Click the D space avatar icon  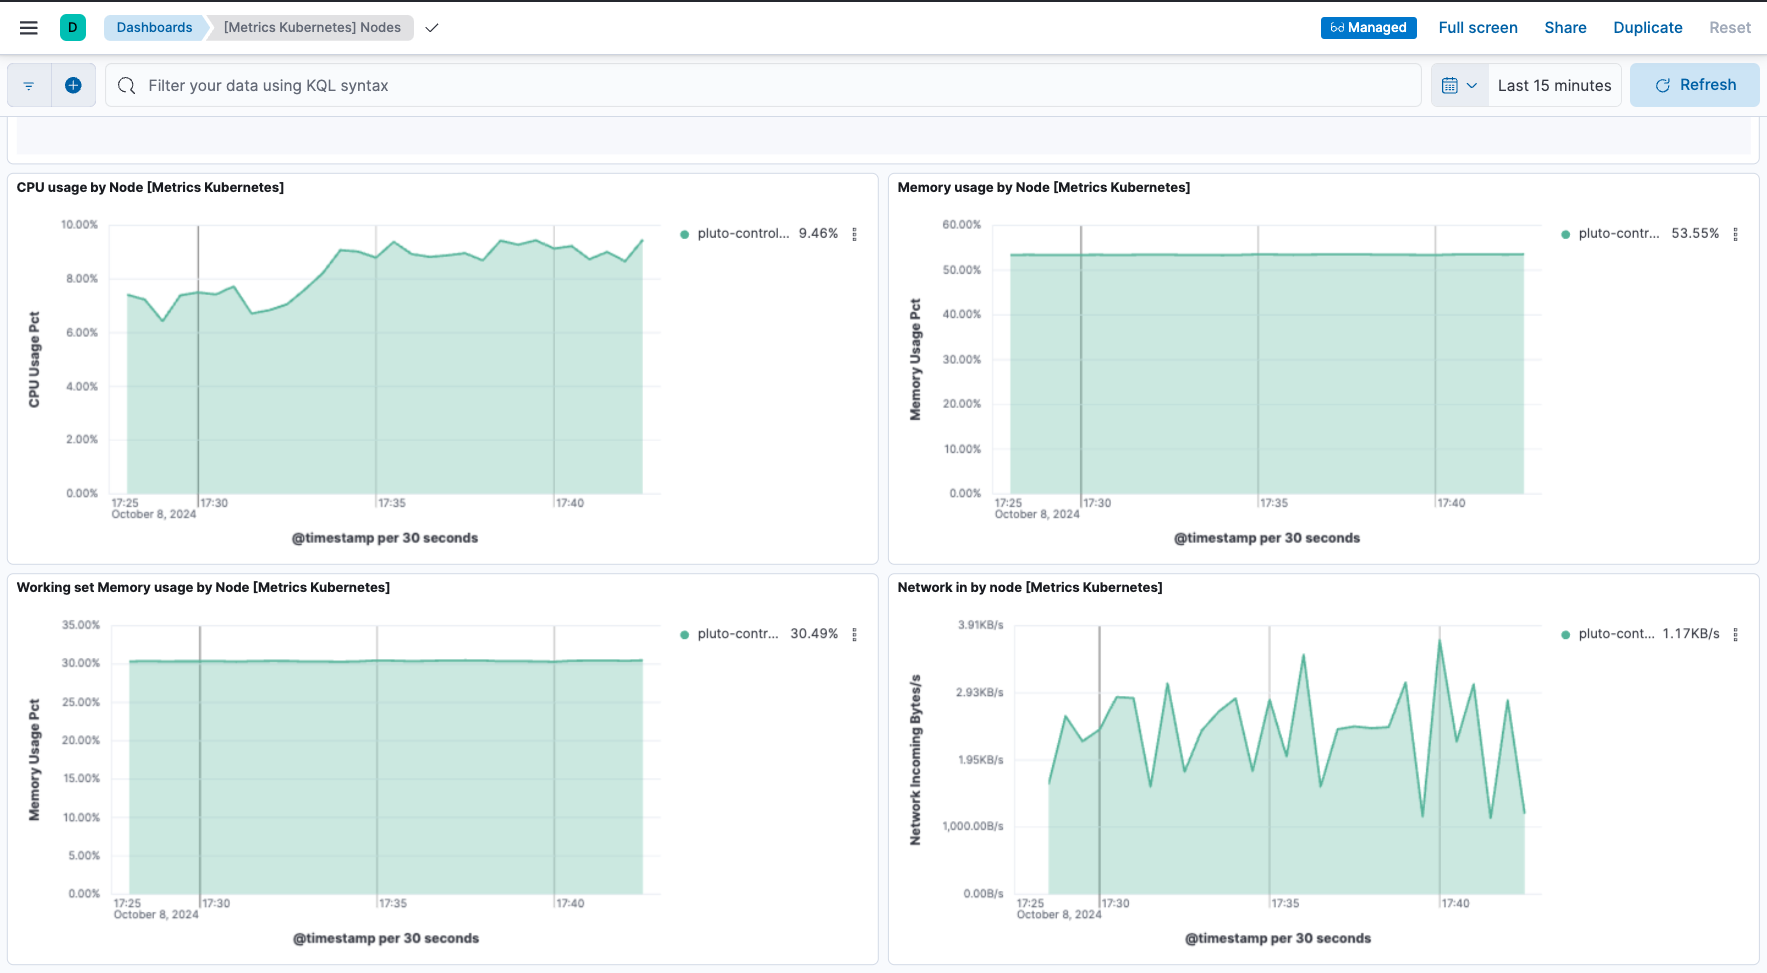pos(72,27)
